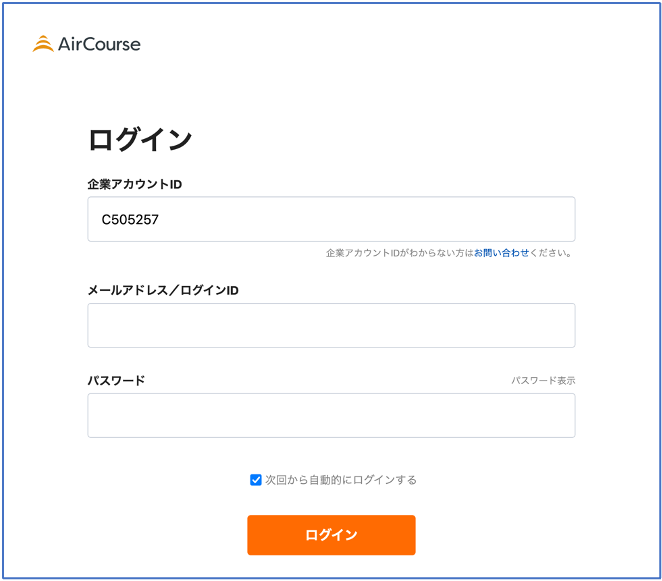The image size is (662, 581).
Task: Open the お問い合わせ contact link
Action: tap(501, 253)
